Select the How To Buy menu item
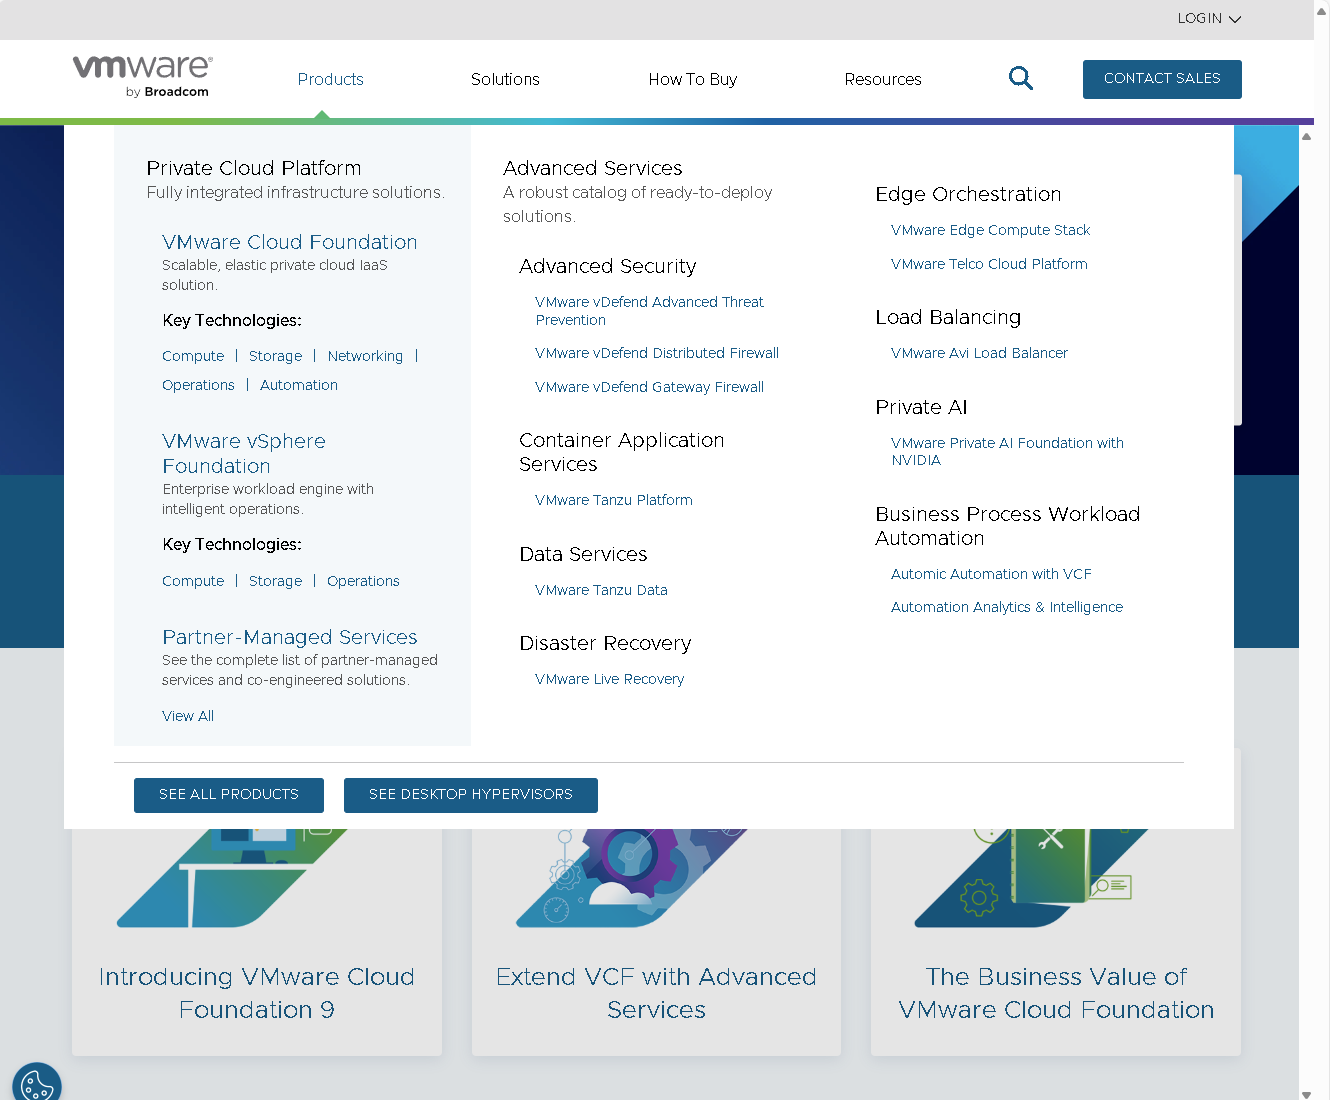This screenshot has height=1100, width=1330. [693, 79]
